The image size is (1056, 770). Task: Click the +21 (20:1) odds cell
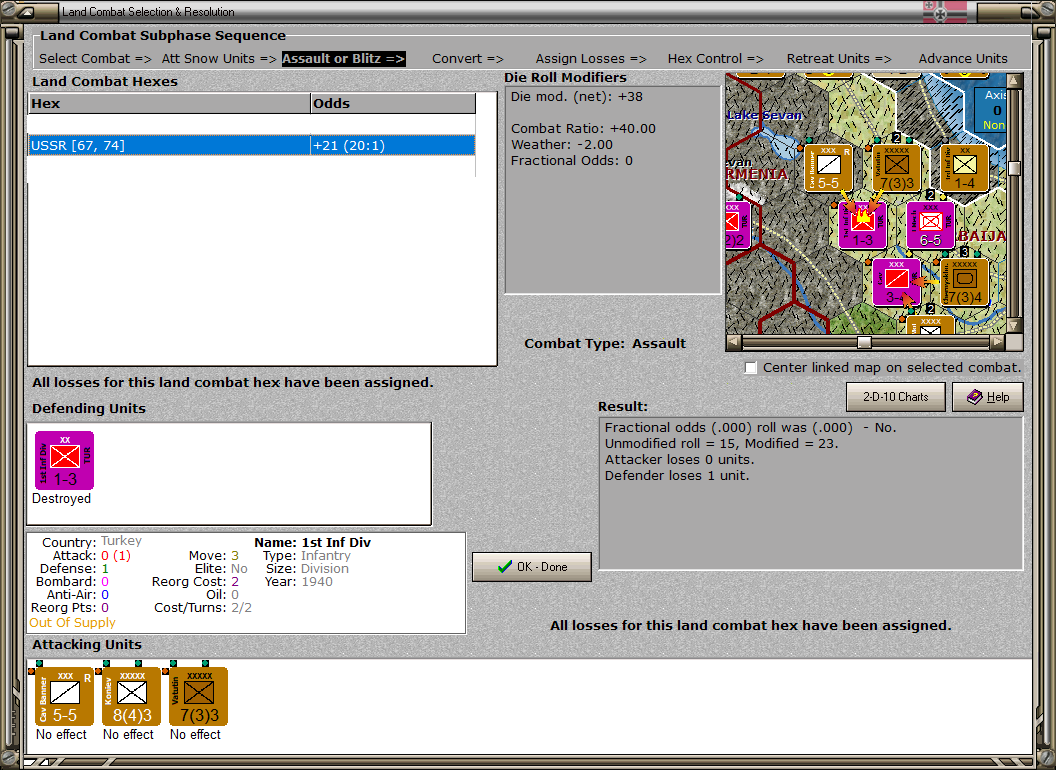393,146
